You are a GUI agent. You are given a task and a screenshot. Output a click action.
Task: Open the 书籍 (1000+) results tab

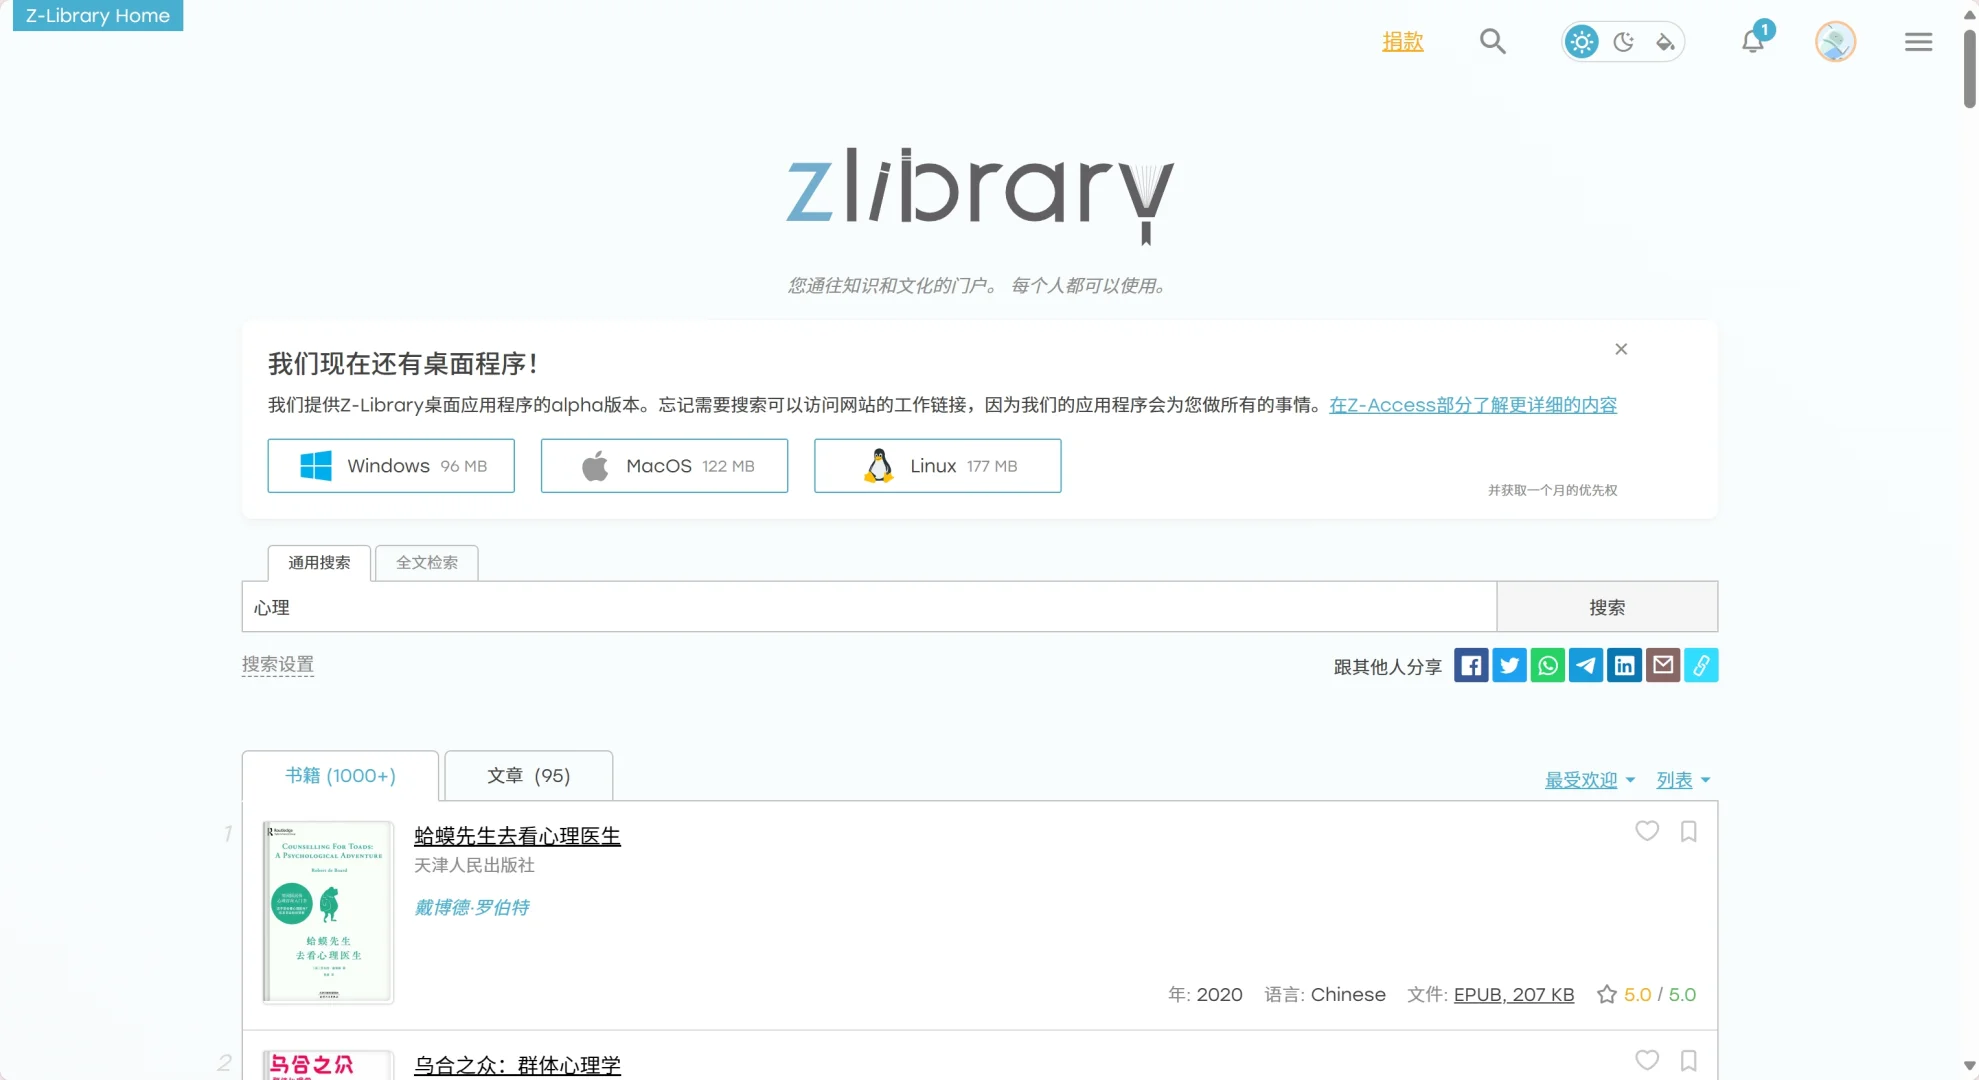[340, 776]
